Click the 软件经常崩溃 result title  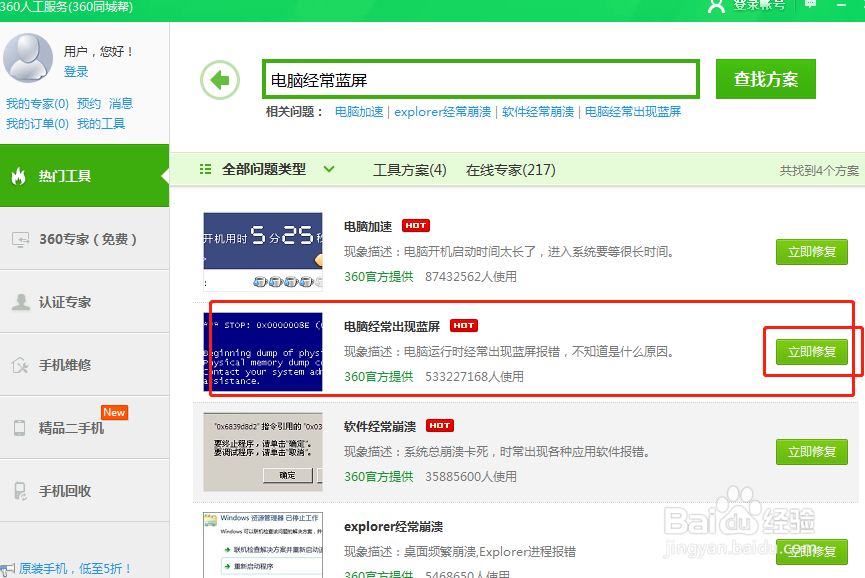380,426
